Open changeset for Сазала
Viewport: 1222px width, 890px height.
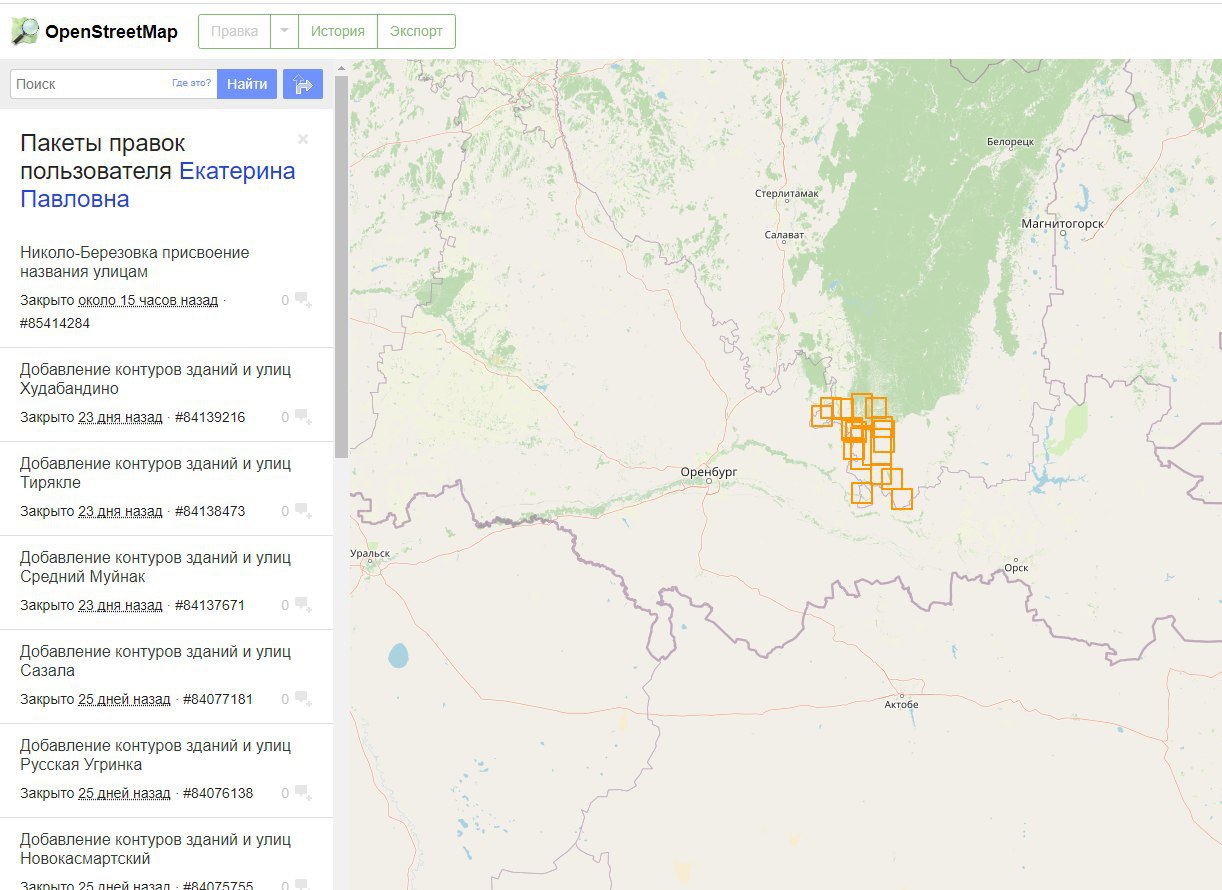click(156, 661)
